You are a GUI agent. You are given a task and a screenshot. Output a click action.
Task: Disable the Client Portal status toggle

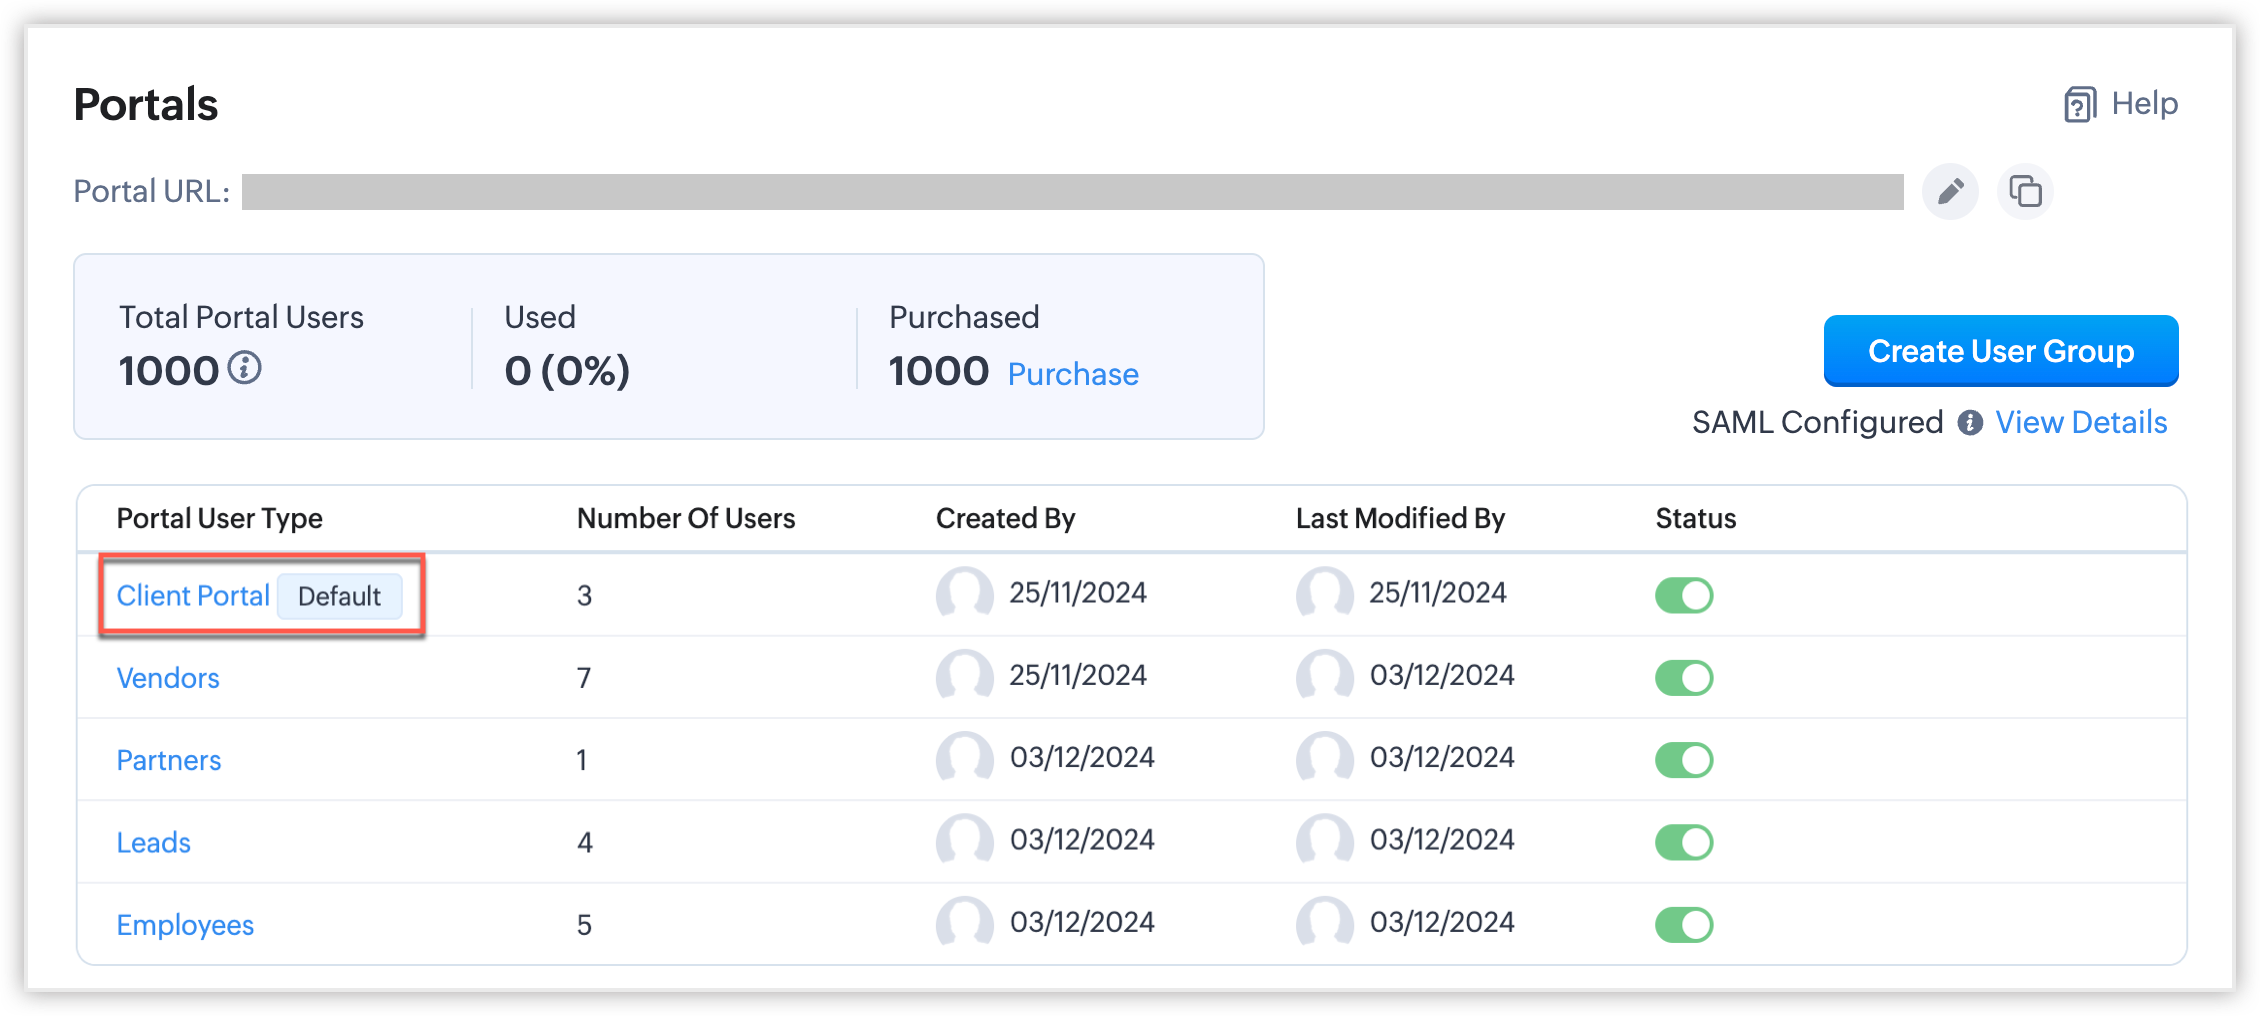click(1684, 595)
